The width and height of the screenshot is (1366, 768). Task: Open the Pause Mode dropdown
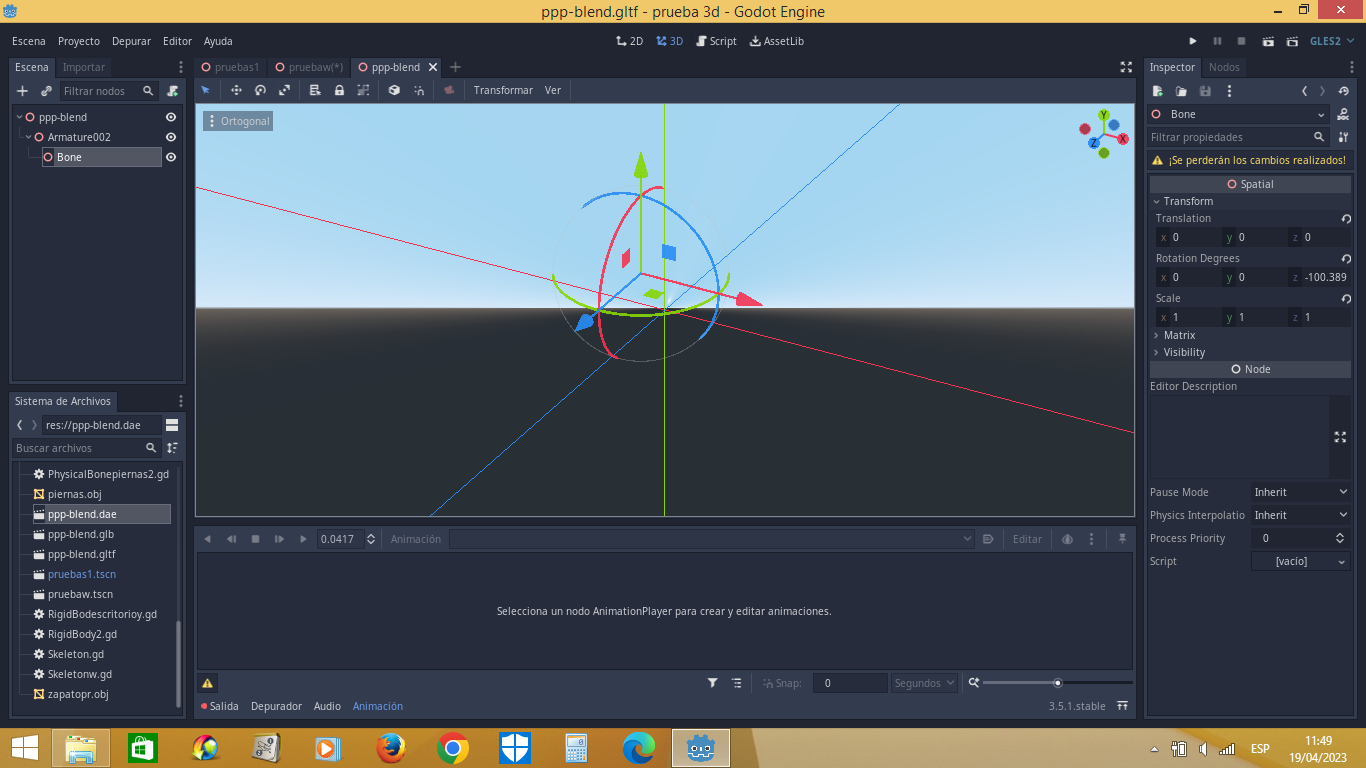point(1301,492)
